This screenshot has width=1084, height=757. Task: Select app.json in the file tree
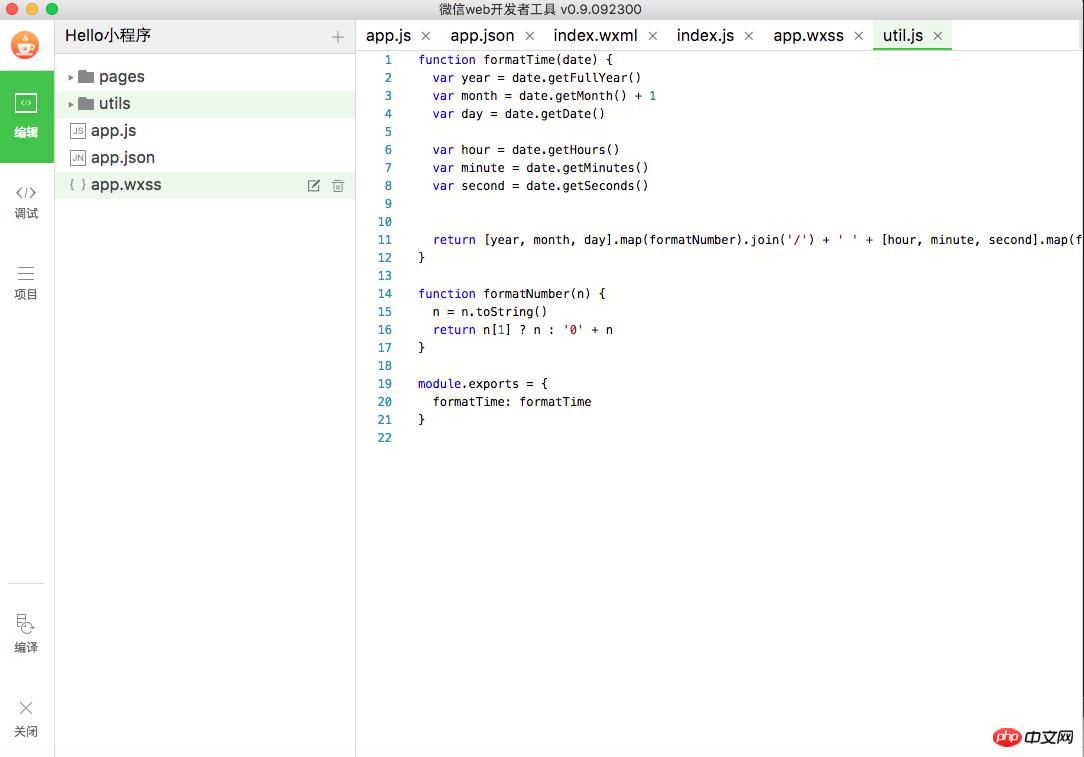122,158
